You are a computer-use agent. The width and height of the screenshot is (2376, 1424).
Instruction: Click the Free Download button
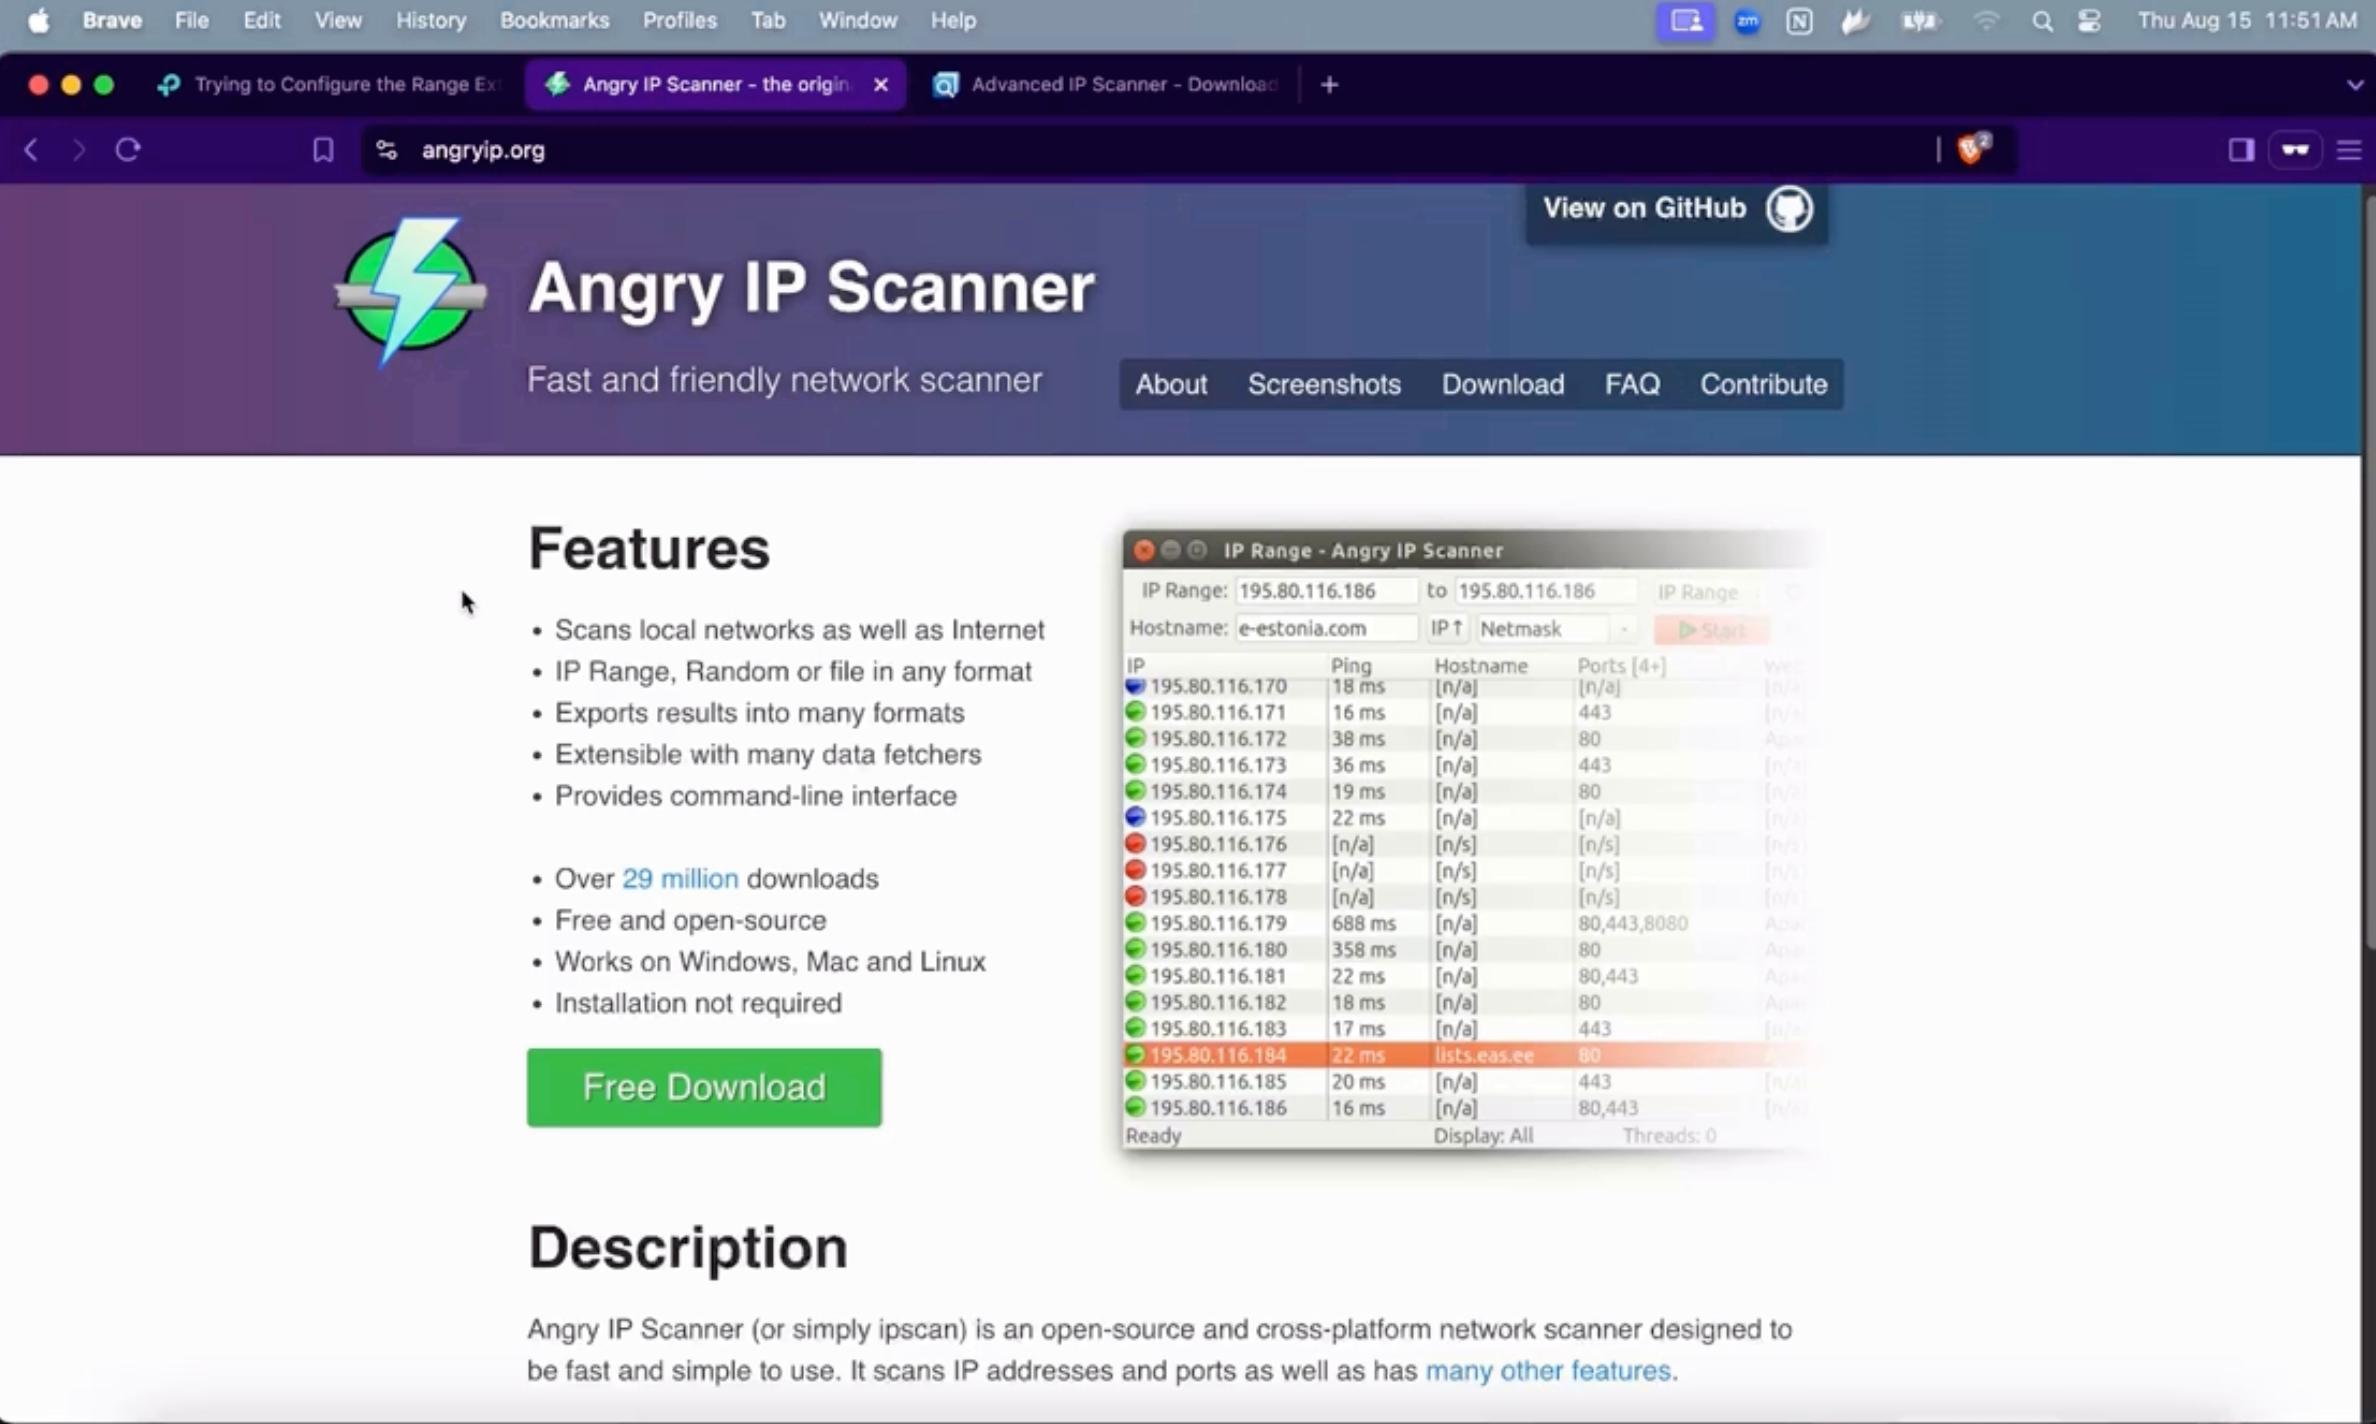coord(704,1087)
